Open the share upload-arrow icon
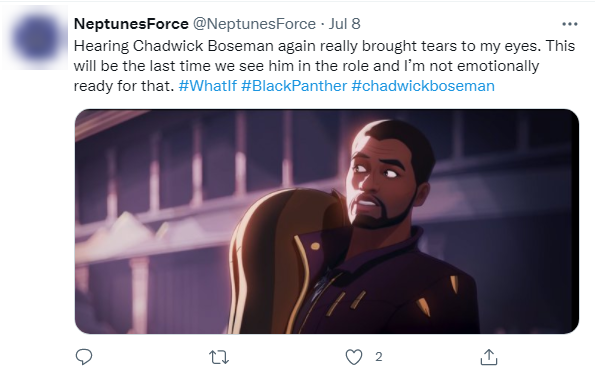Screen dimensions: 595x375 point(489,357)
